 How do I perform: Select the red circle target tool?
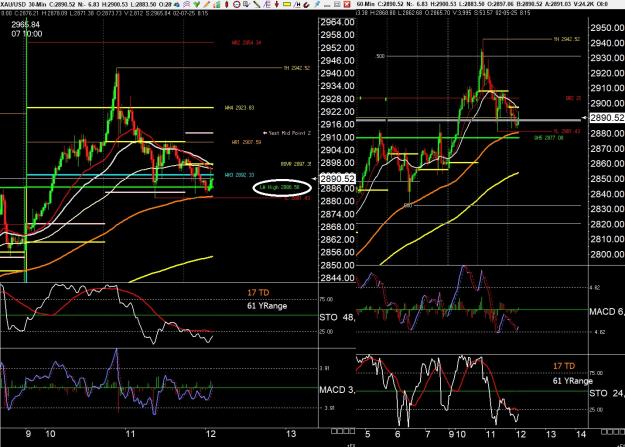(236, 4)
